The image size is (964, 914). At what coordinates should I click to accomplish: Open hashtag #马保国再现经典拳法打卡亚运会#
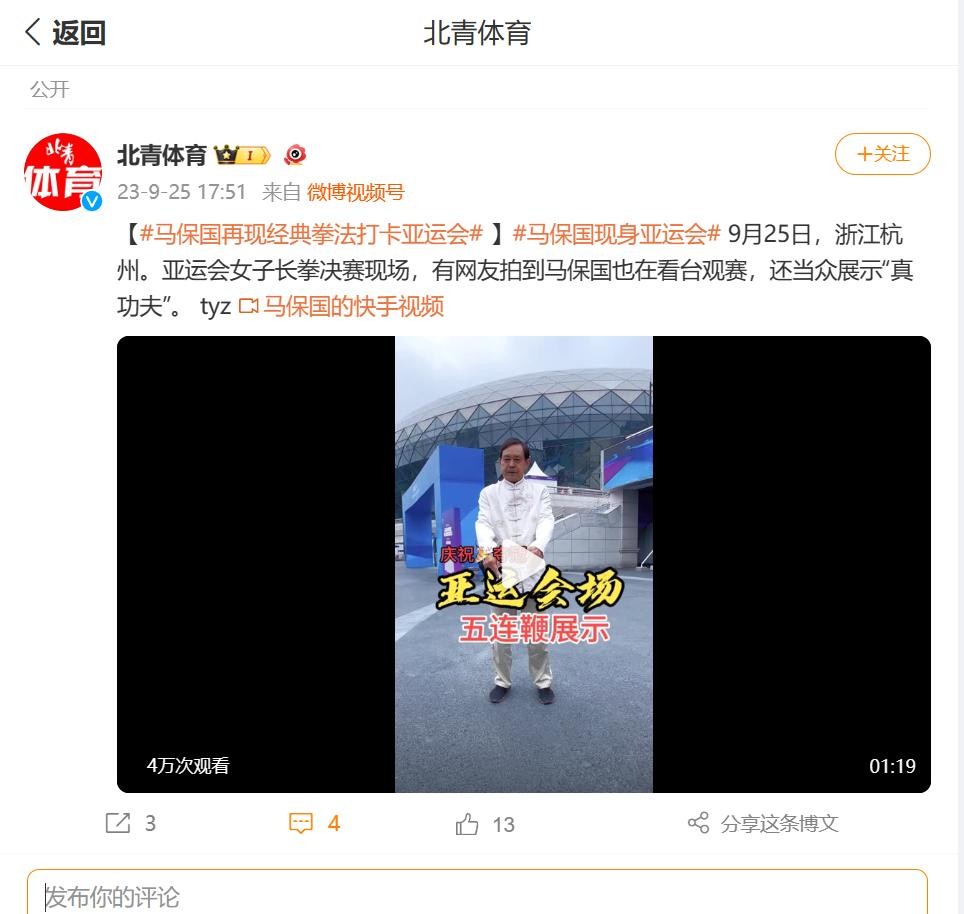click(311, 234)
